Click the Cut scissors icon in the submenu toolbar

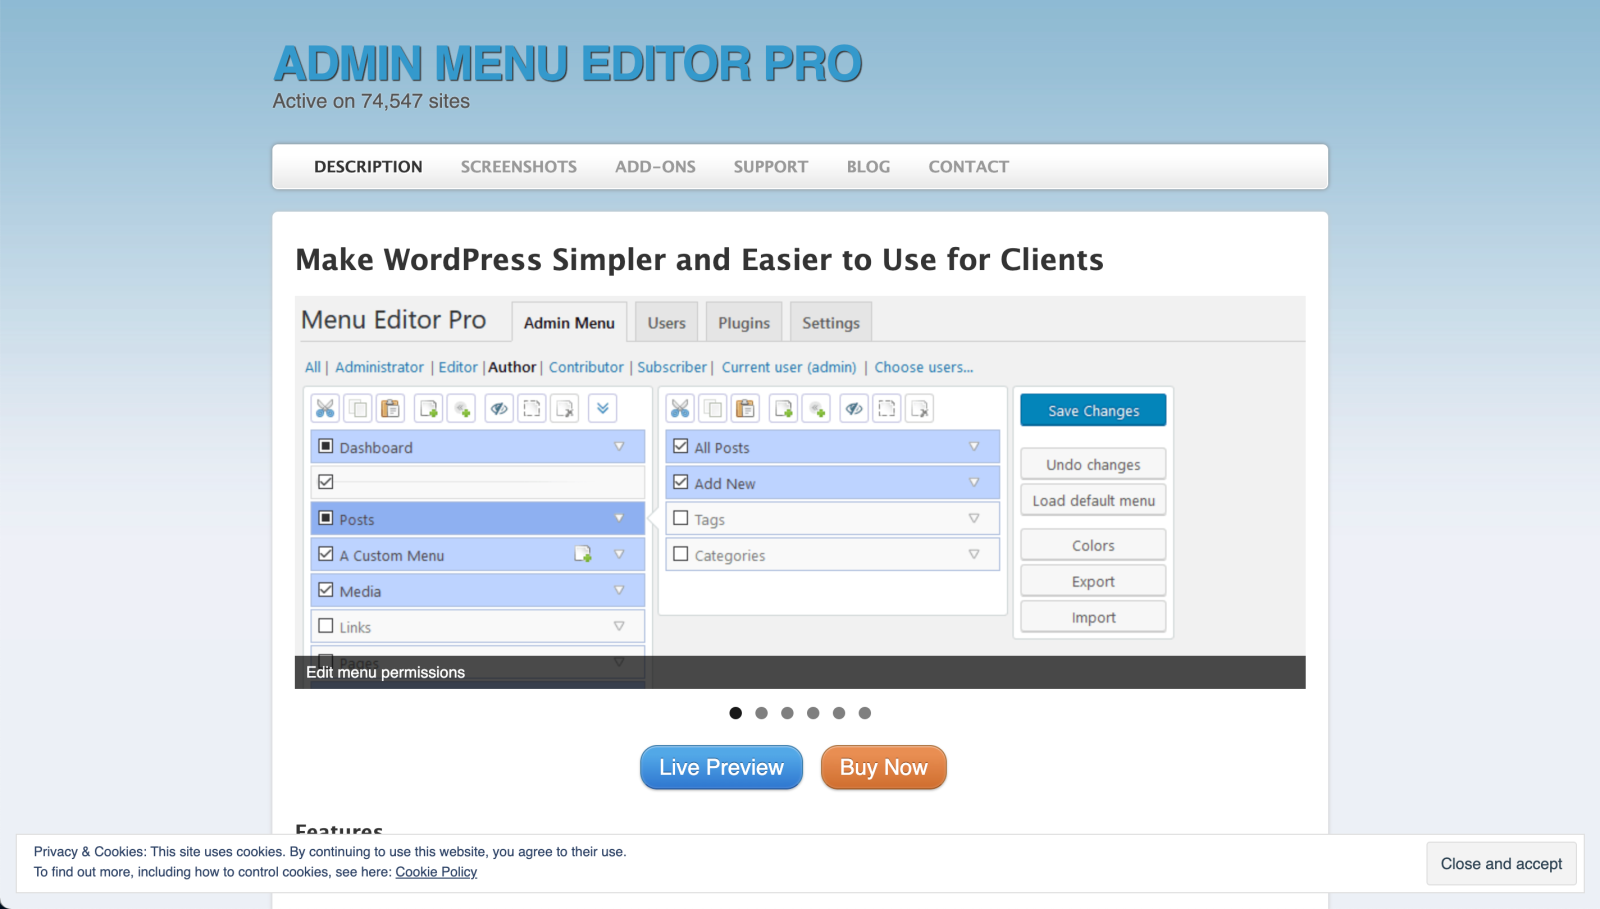680,408
